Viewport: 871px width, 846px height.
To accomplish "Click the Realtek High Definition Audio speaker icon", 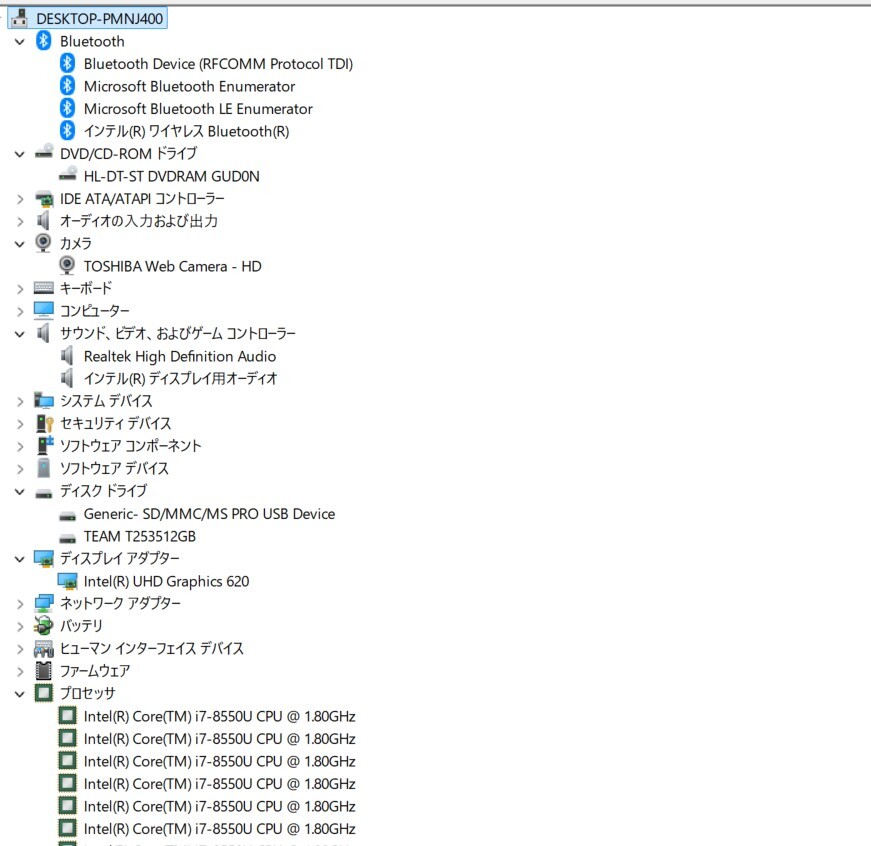I will tap(67, 356).
